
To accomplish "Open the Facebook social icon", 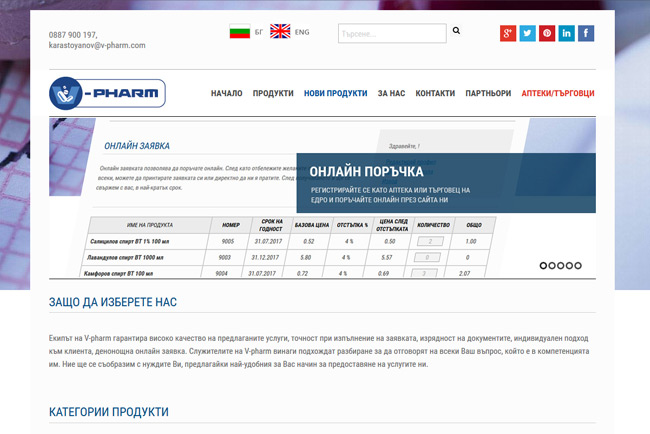I will pos(586,33).
